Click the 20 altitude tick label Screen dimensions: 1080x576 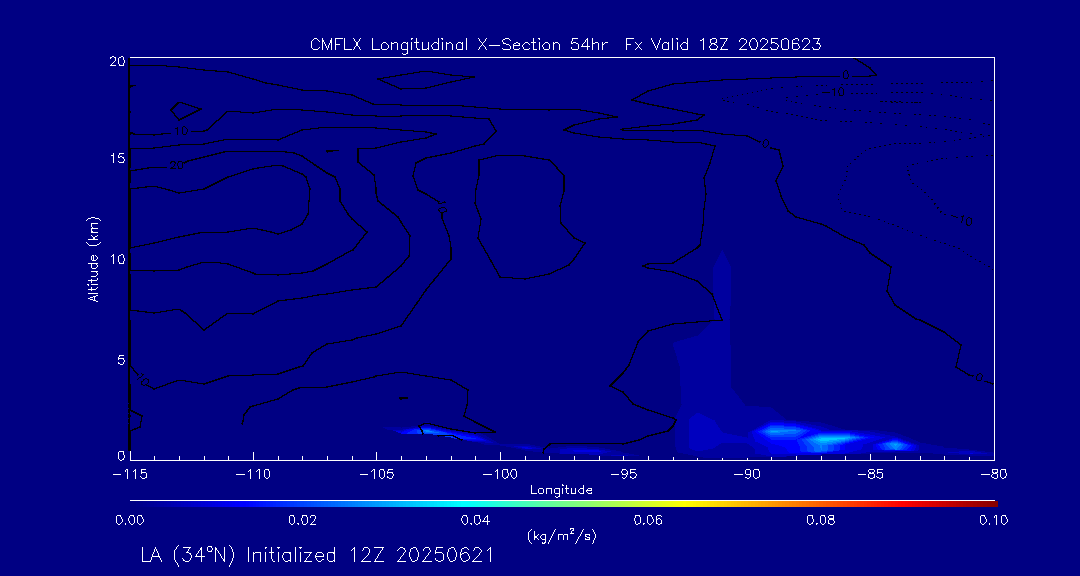tap(116, 61)
